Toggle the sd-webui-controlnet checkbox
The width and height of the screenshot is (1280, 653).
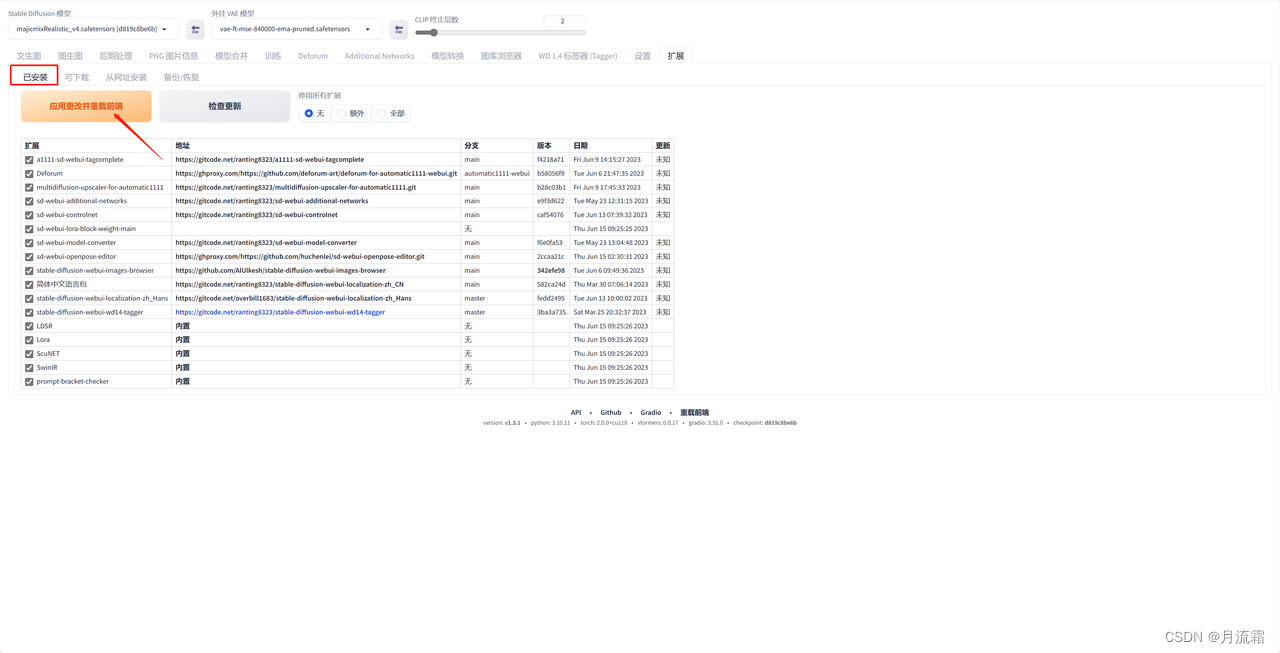coord(29,215)
